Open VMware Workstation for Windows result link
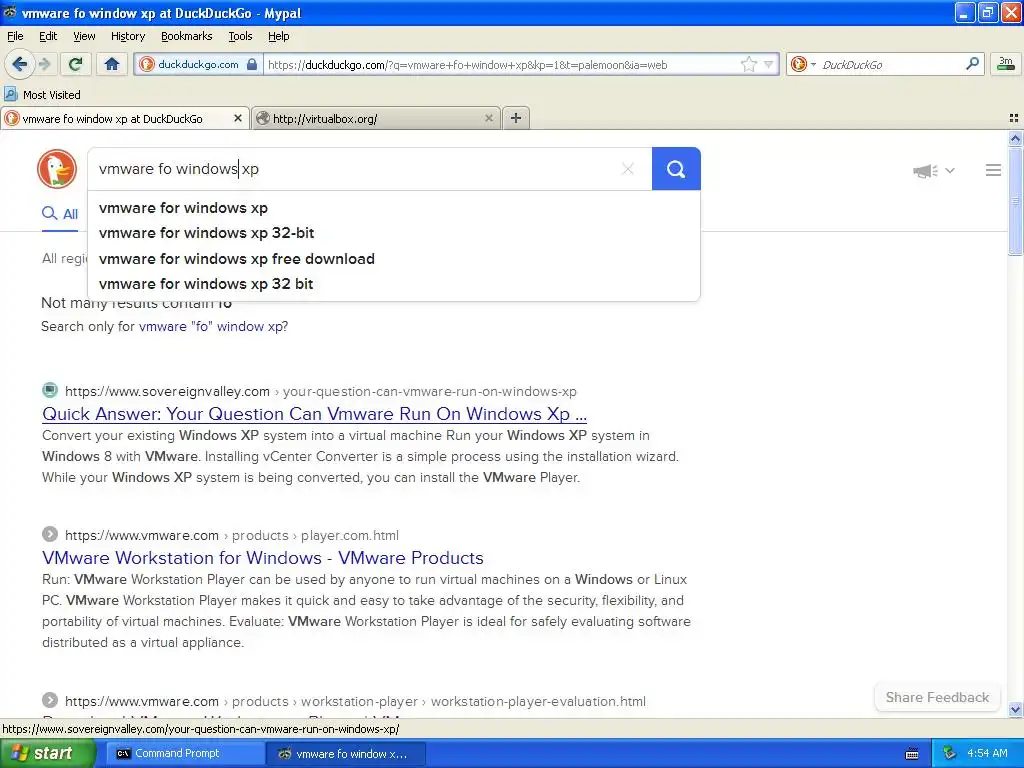This screenshot has height=768, width=1024. point(263,558)
